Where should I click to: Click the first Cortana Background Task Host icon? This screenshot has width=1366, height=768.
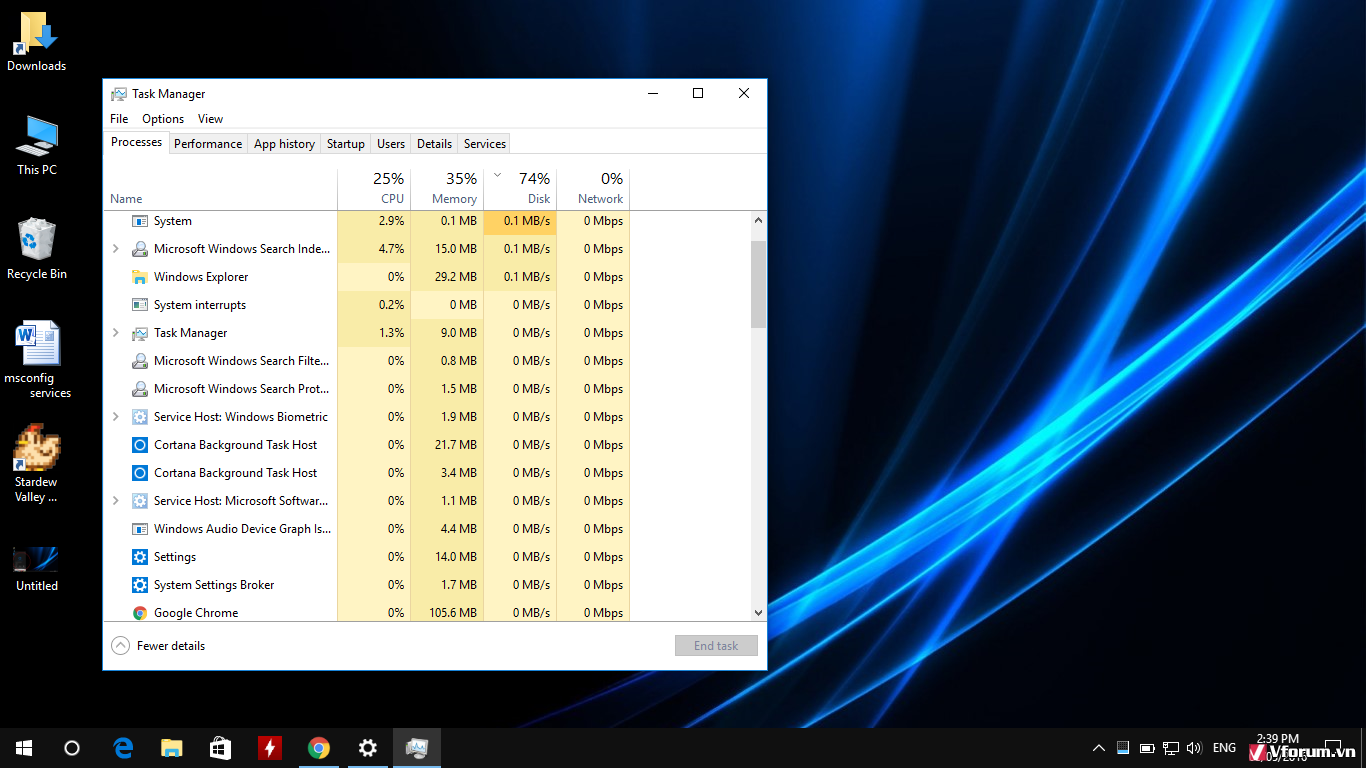coord(140,445)
